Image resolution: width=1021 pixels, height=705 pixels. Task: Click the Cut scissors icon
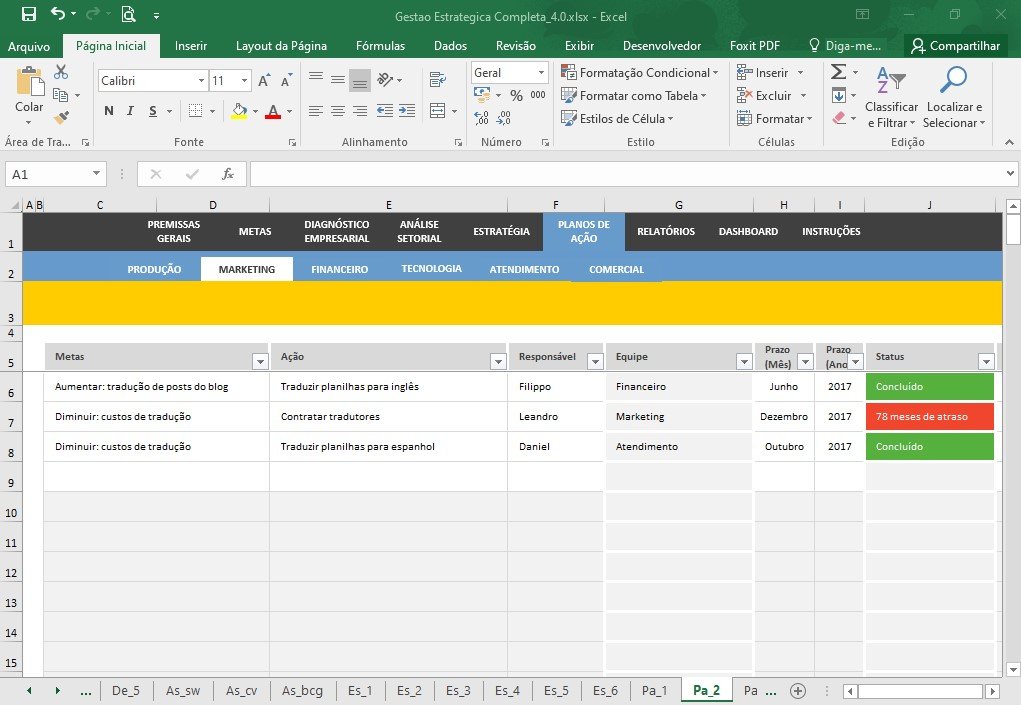[61, 72]
